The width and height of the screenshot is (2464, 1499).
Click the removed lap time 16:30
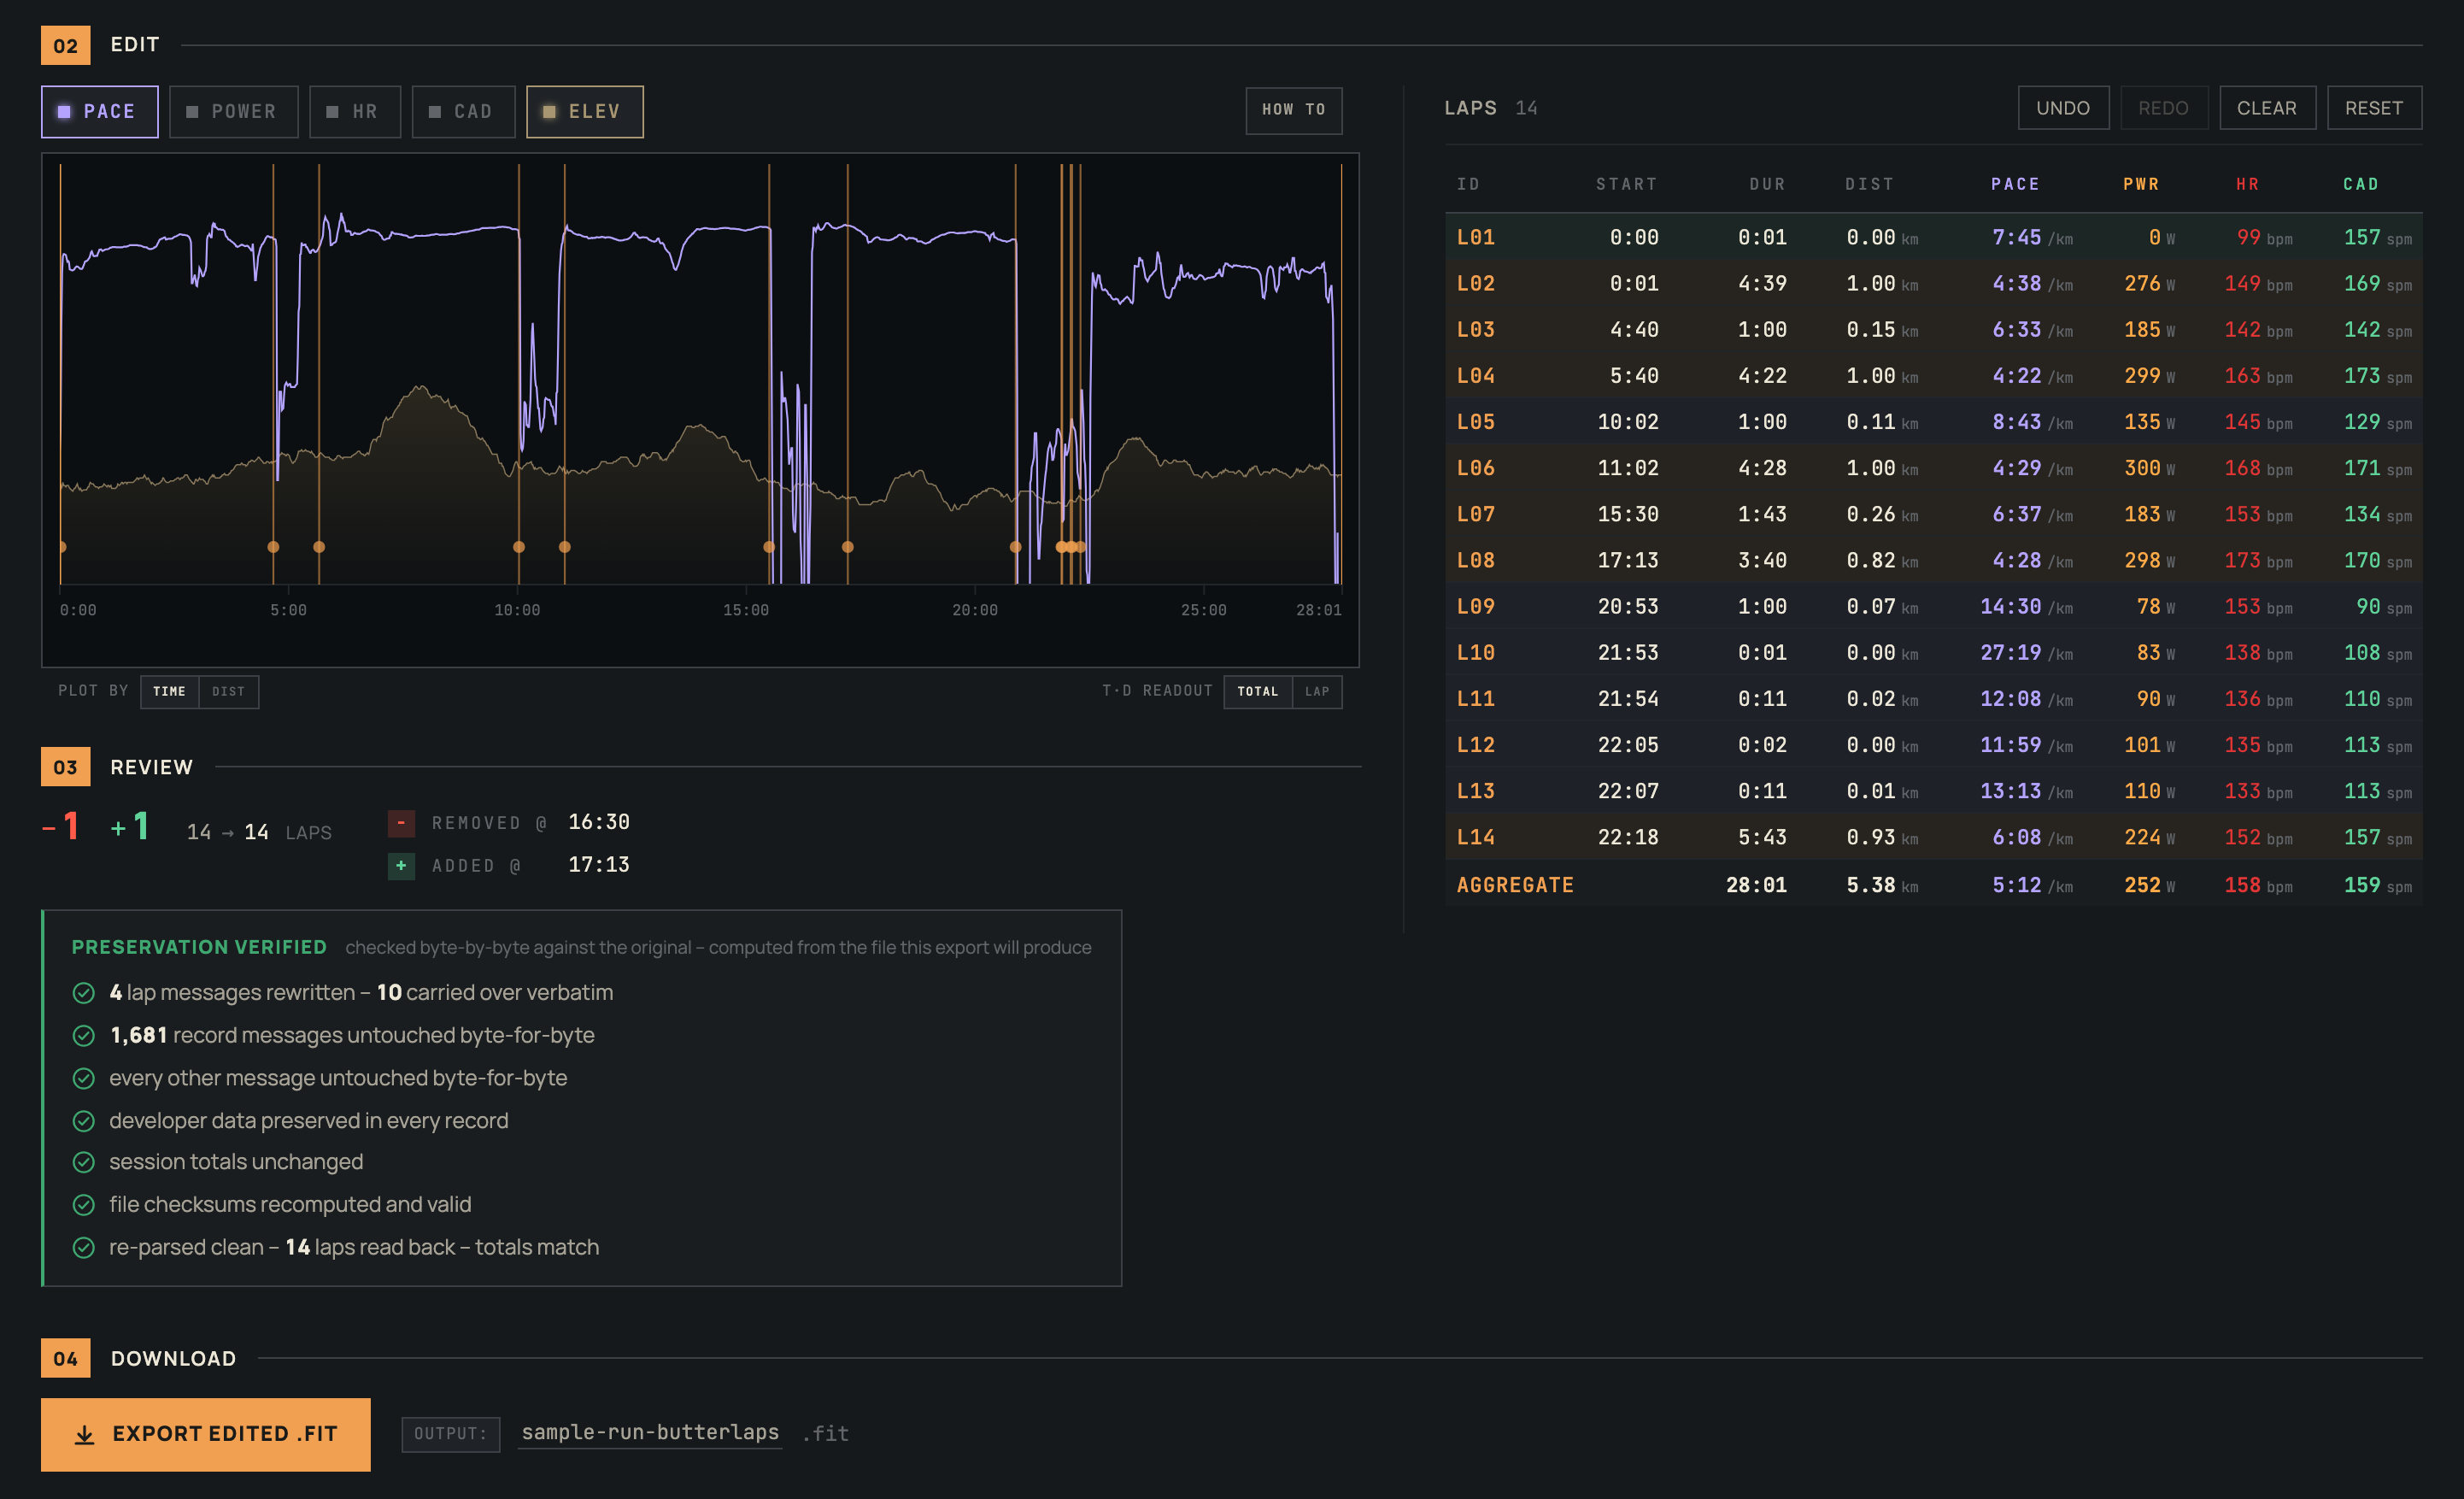599,822
